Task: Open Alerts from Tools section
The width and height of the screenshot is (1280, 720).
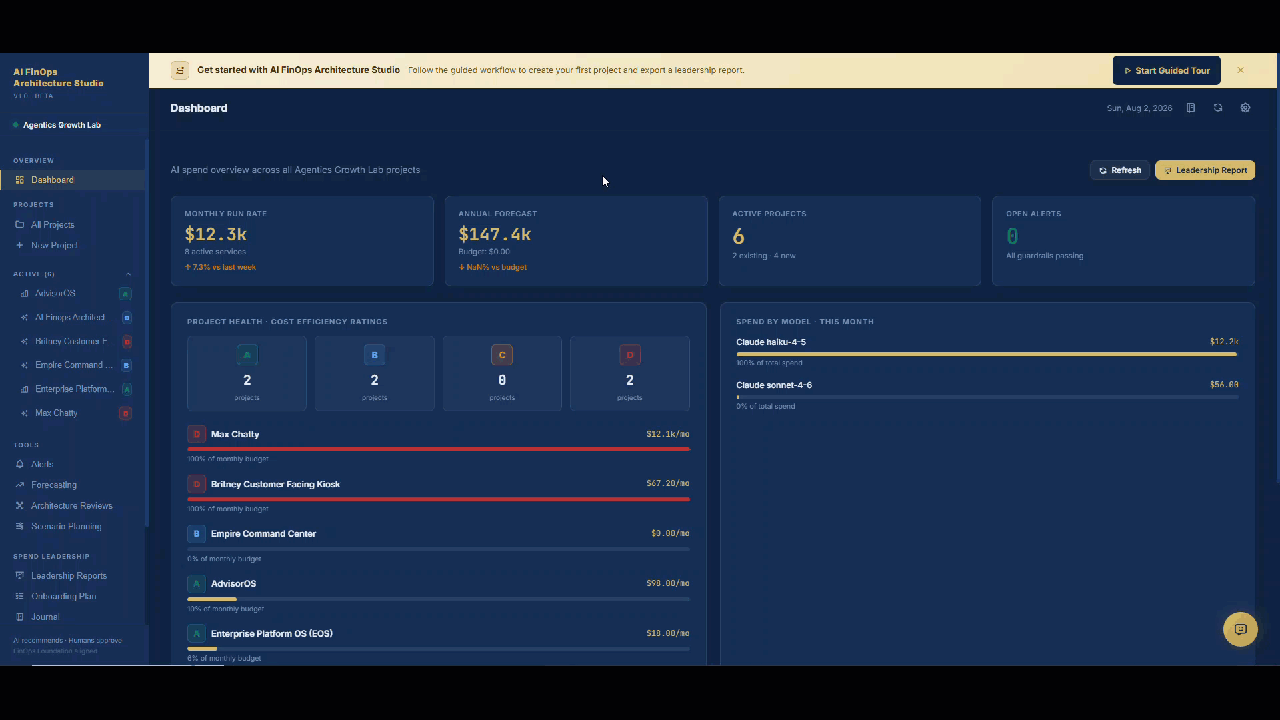Action: [73, 464]
